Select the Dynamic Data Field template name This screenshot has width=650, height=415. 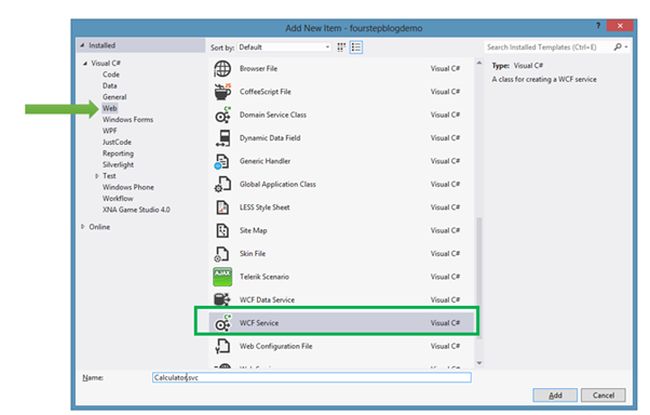[270, 138]
